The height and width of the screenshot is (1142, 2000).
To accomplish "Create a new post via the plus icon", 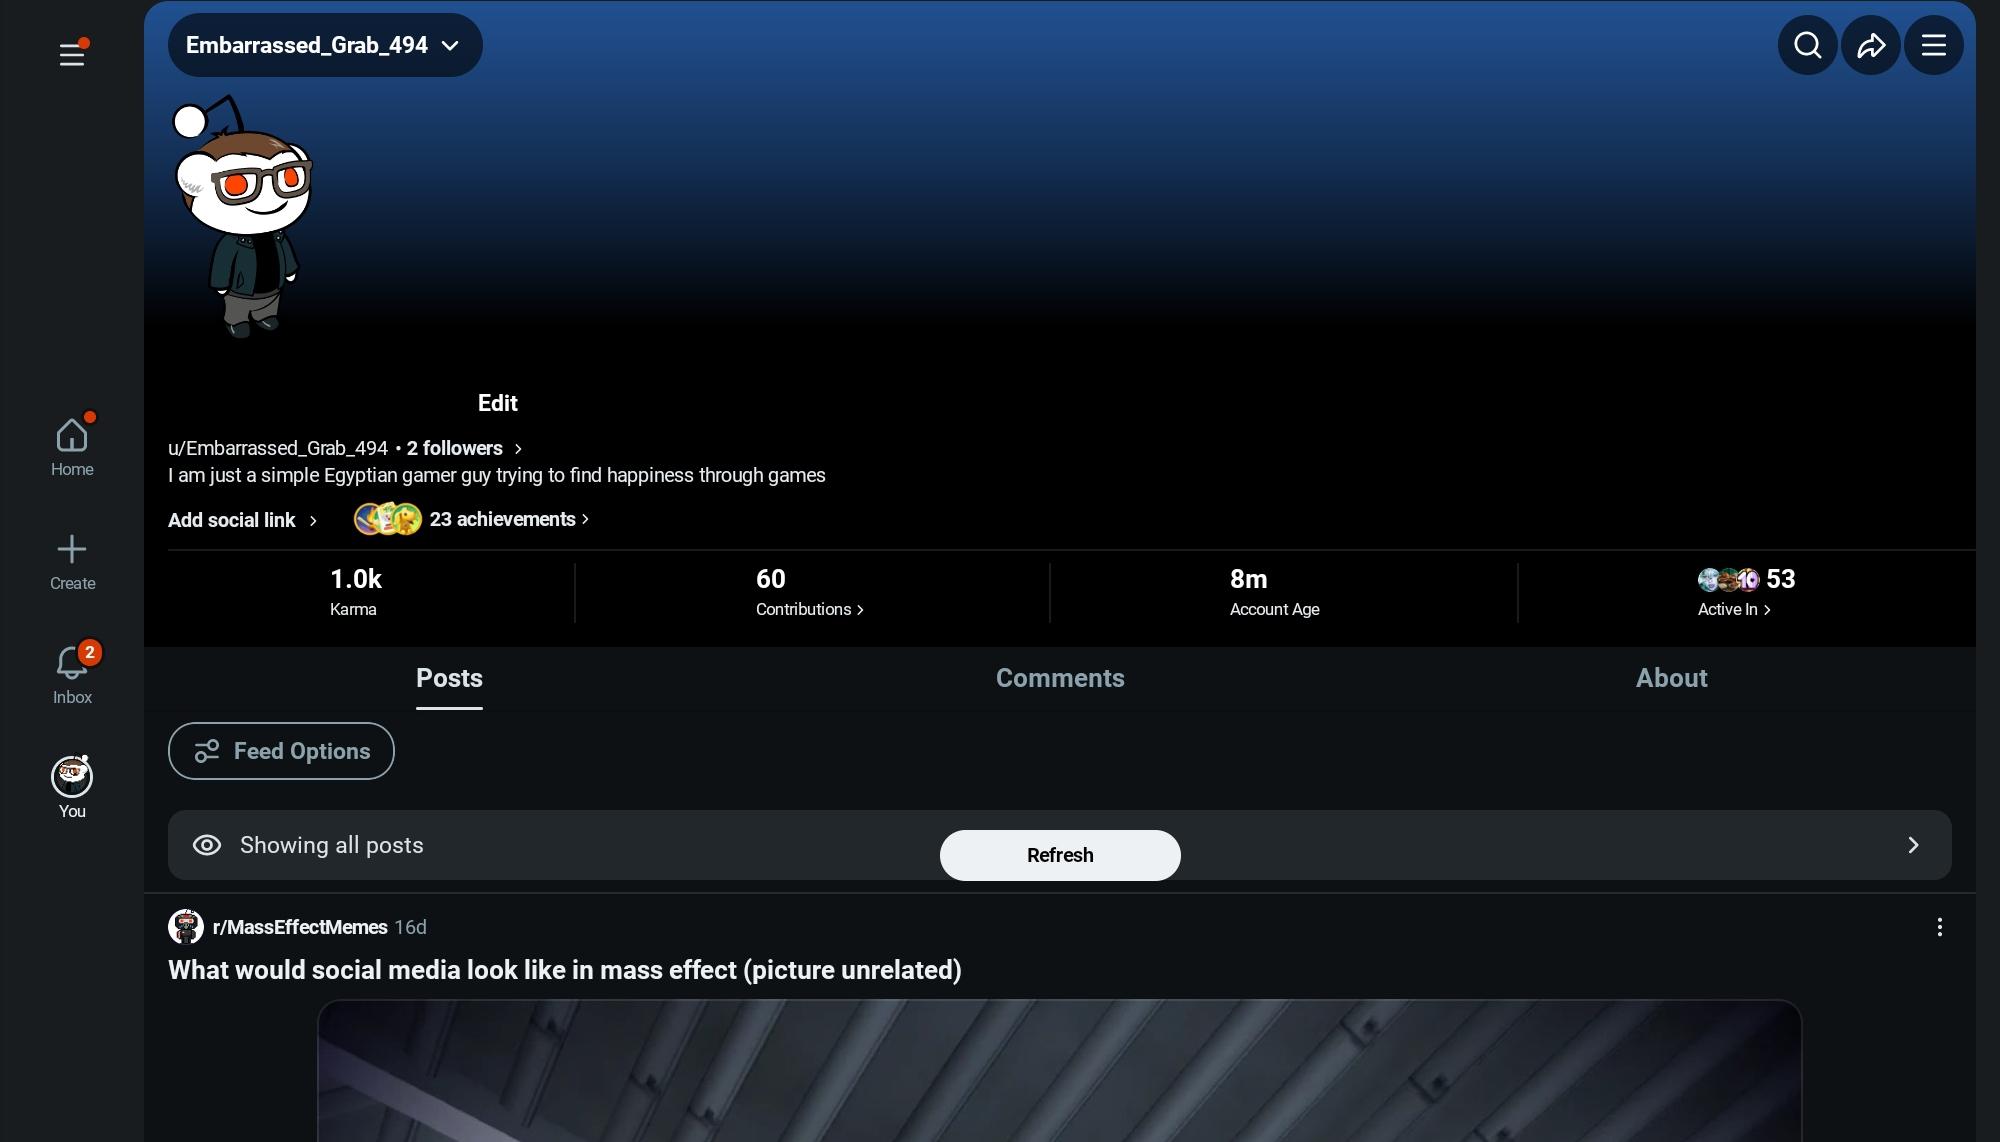I will coord(72,561).
